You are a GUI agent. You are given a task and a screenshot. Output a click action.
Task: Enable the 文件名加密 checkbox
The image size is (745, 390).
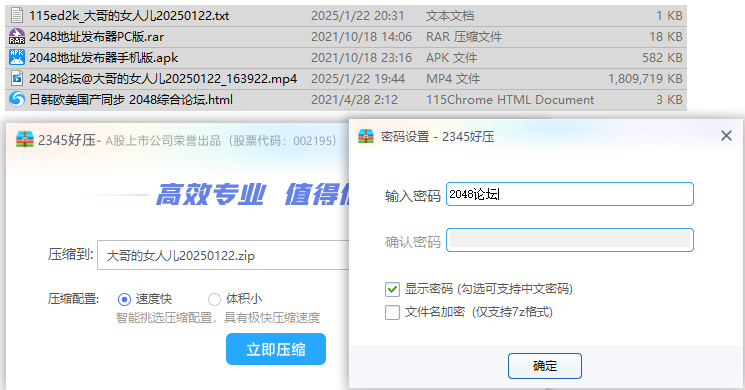[392, 312]
